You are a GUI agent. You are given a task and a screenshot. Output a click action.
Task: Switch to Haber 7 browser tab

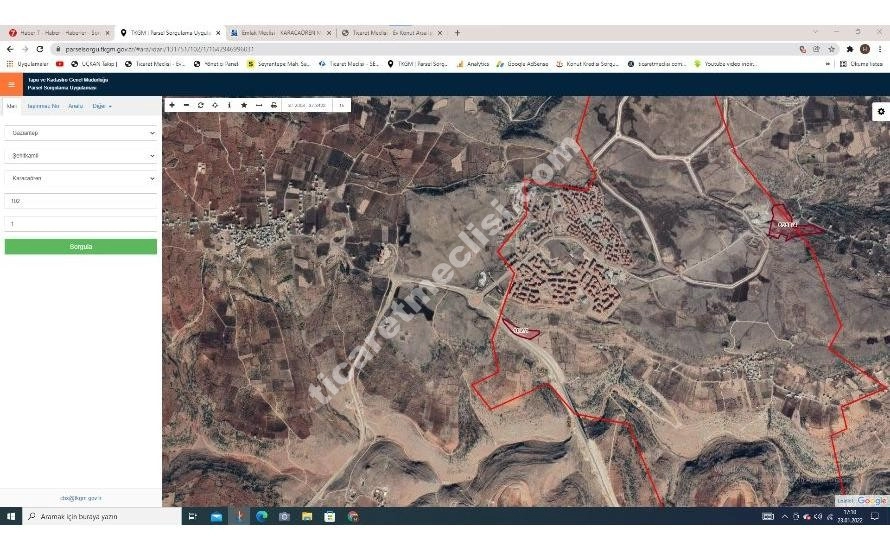click(x=58, y=33)
